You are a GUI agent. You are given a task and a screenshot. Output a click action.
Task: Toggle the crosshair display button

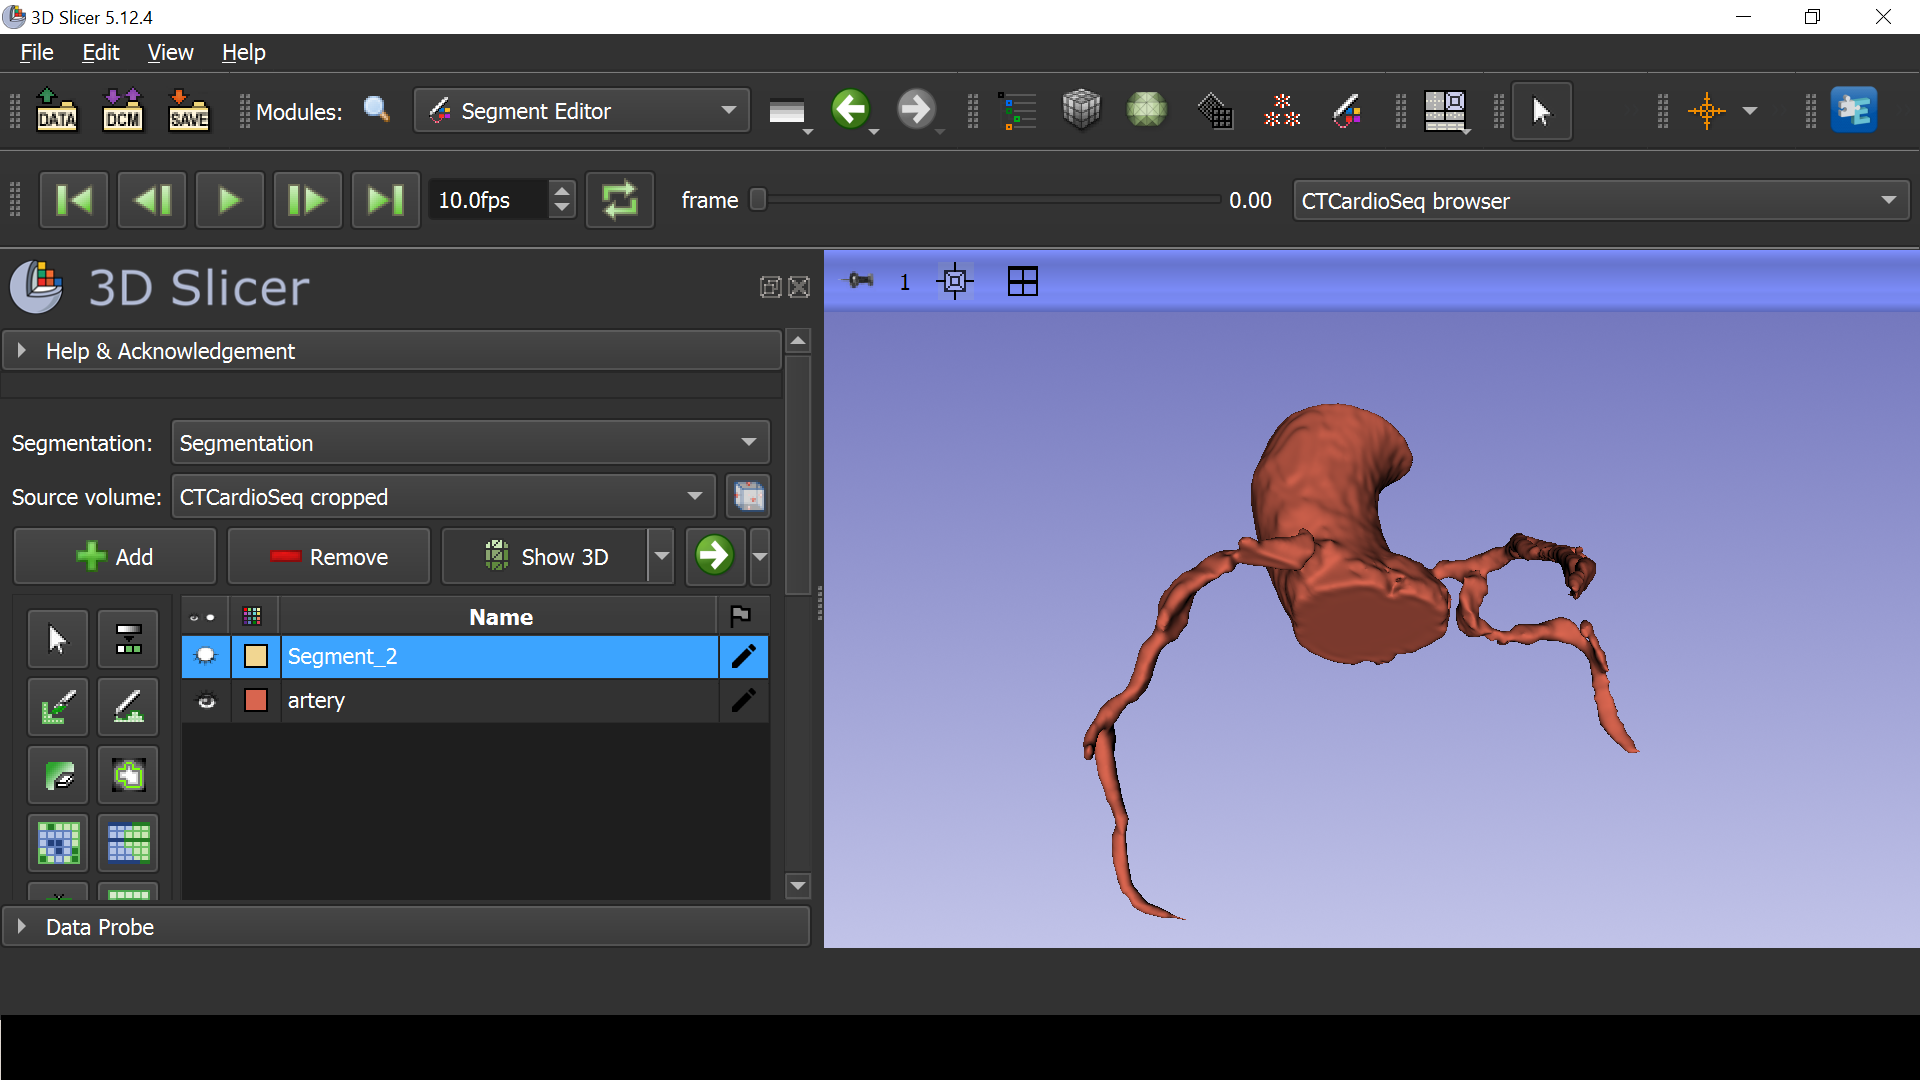(x=1707, y=111)
